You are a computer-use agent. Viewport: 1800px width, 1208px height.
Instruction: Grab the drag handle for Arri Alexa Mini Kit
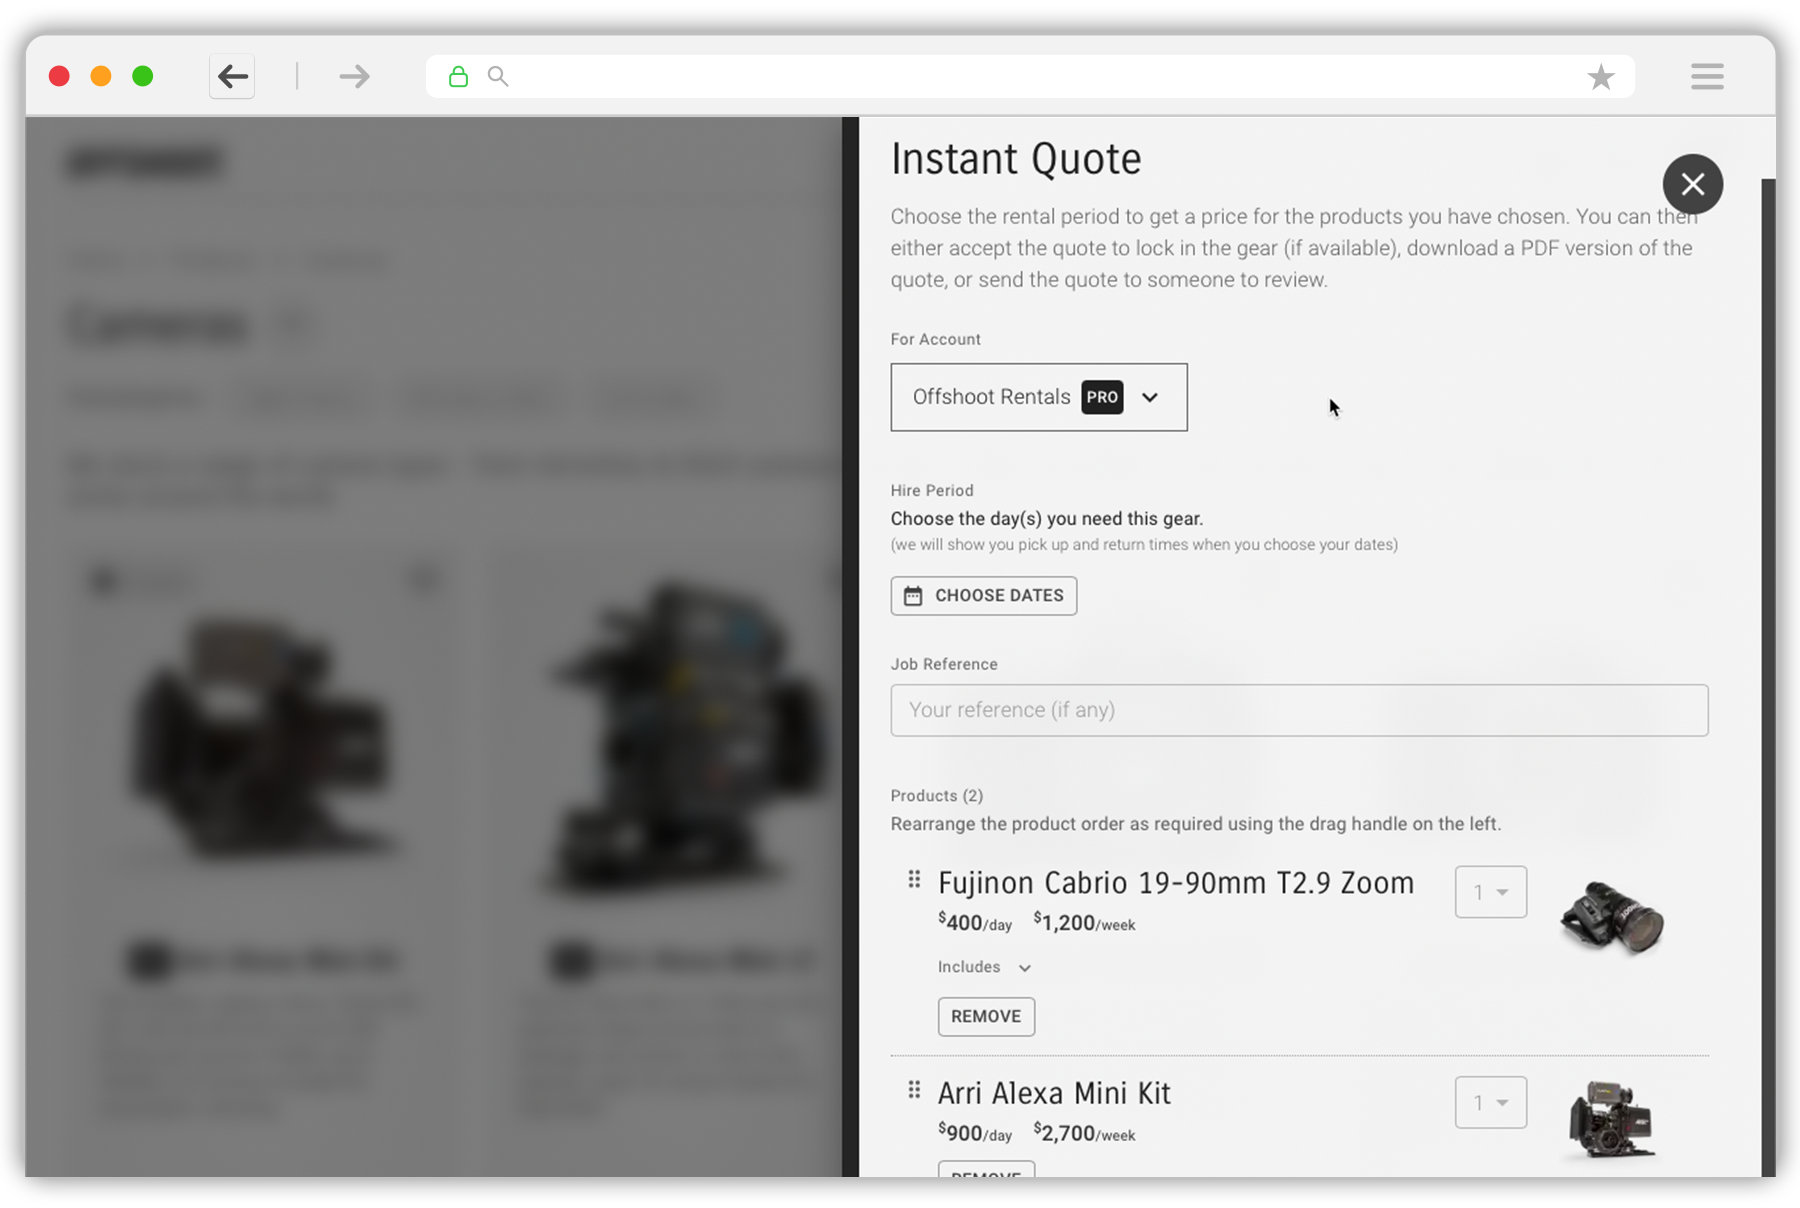914,1089
